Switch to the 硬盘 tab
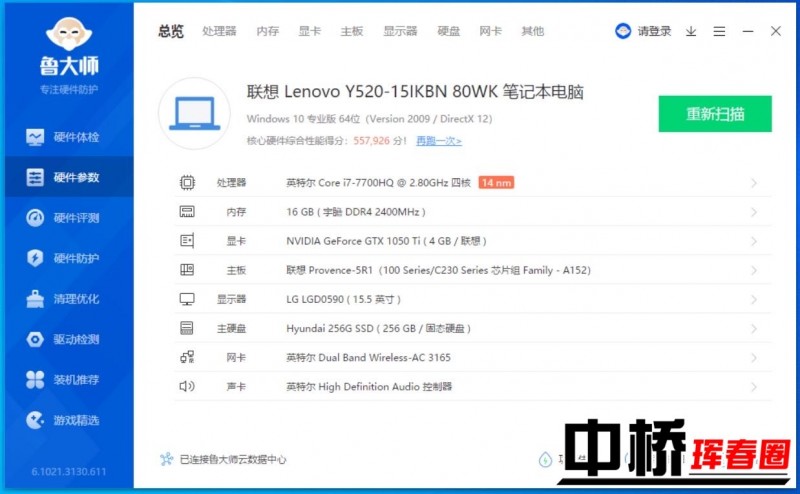This screenshot has width=800, height=494. (x=449, y=31)
